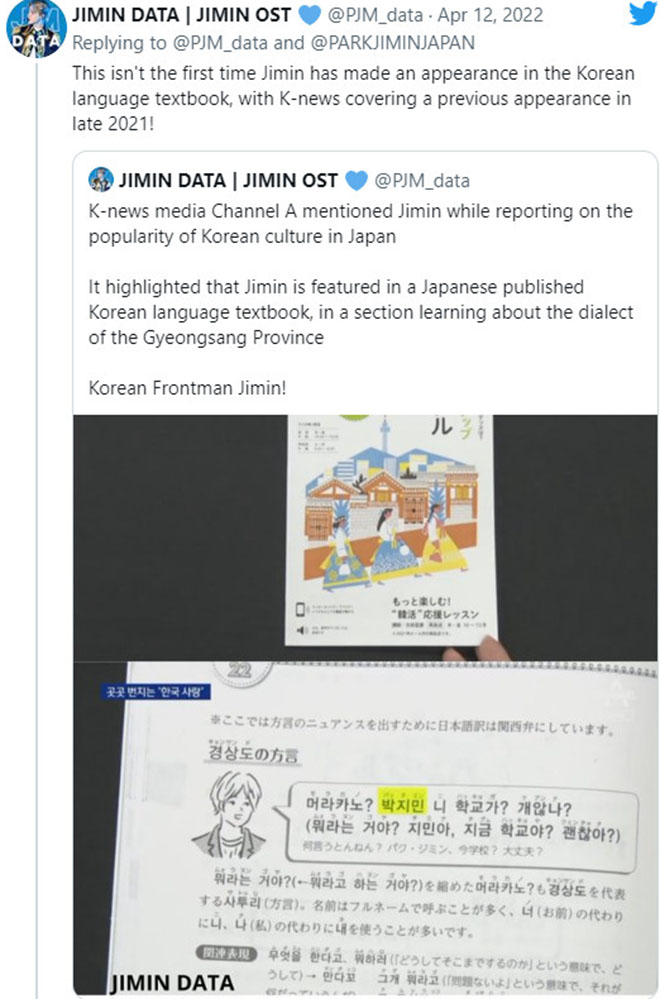Open the quoted tweet's @PJM_data handle
The width and height of the screenshot is (660, 999).
tap(422, 181)
